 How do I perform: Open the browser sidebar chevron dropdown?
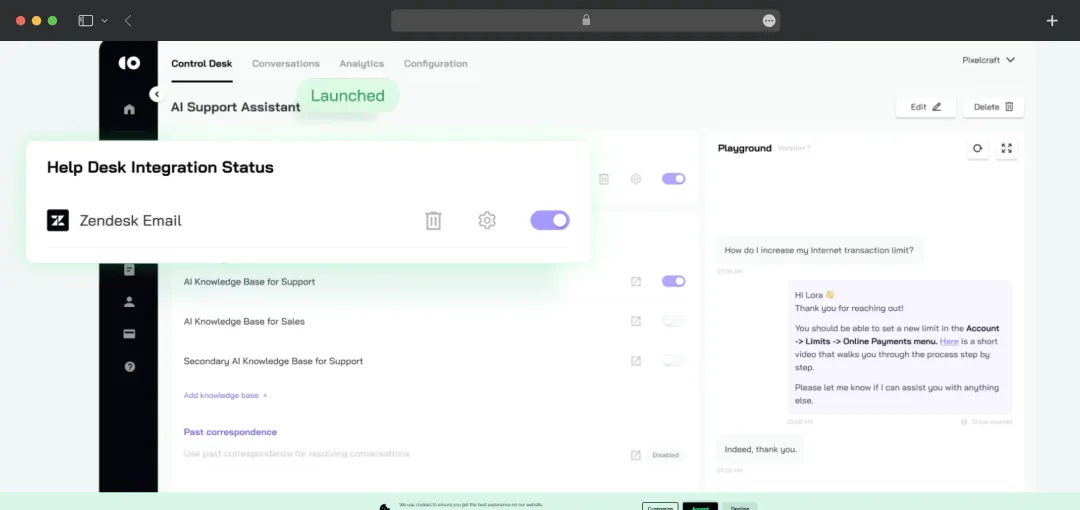click(104, 21)
